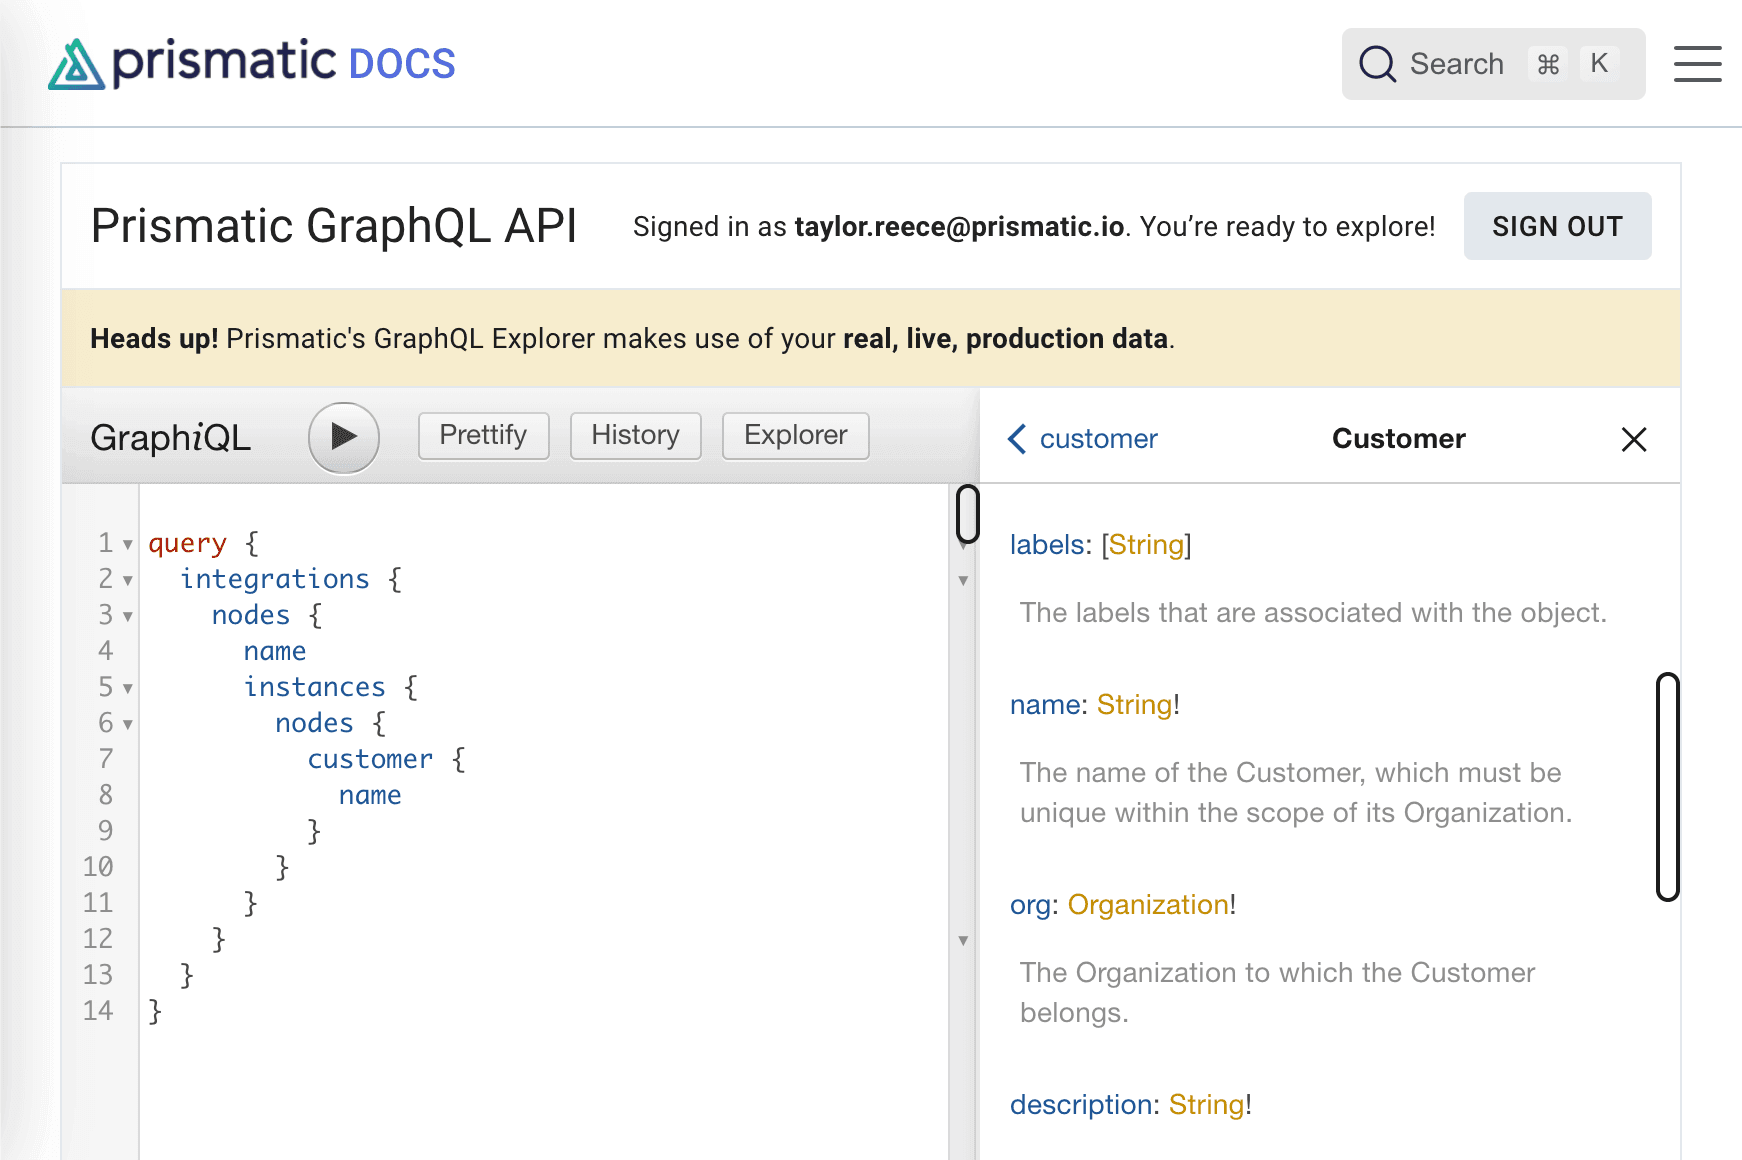Click the docs panel vertical scrollbar
This screenshot has height=1160, width=1742.
(x=1667, y=787)
